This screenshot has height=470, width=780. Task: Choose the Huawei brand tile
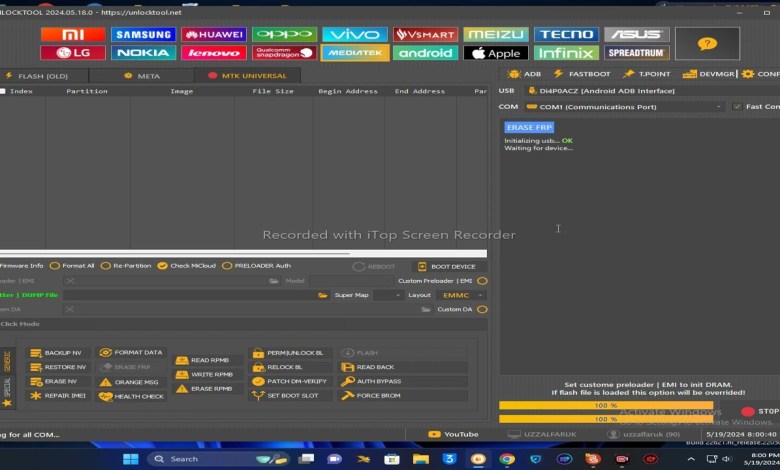pos(214,34)
